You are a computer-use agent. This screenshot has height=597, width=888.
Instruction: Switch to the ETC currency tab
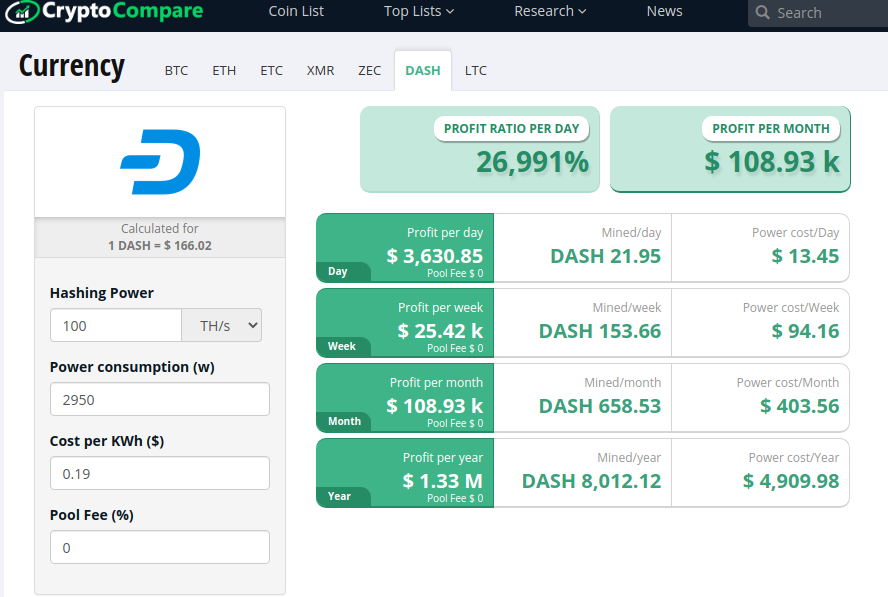[x=271, y=71]
